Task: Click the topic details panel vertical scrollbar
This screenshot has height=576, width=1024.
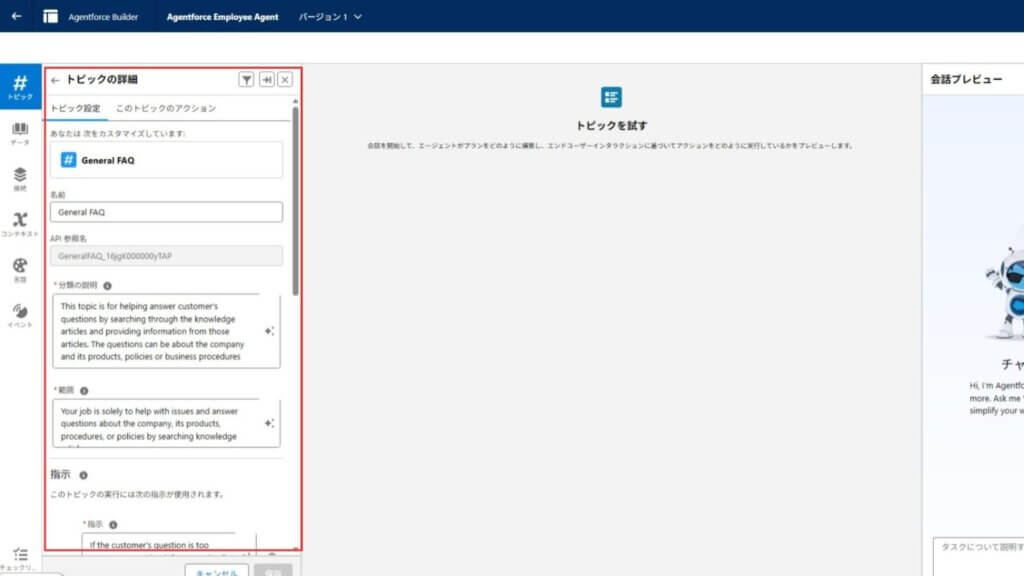Action: 295,200
